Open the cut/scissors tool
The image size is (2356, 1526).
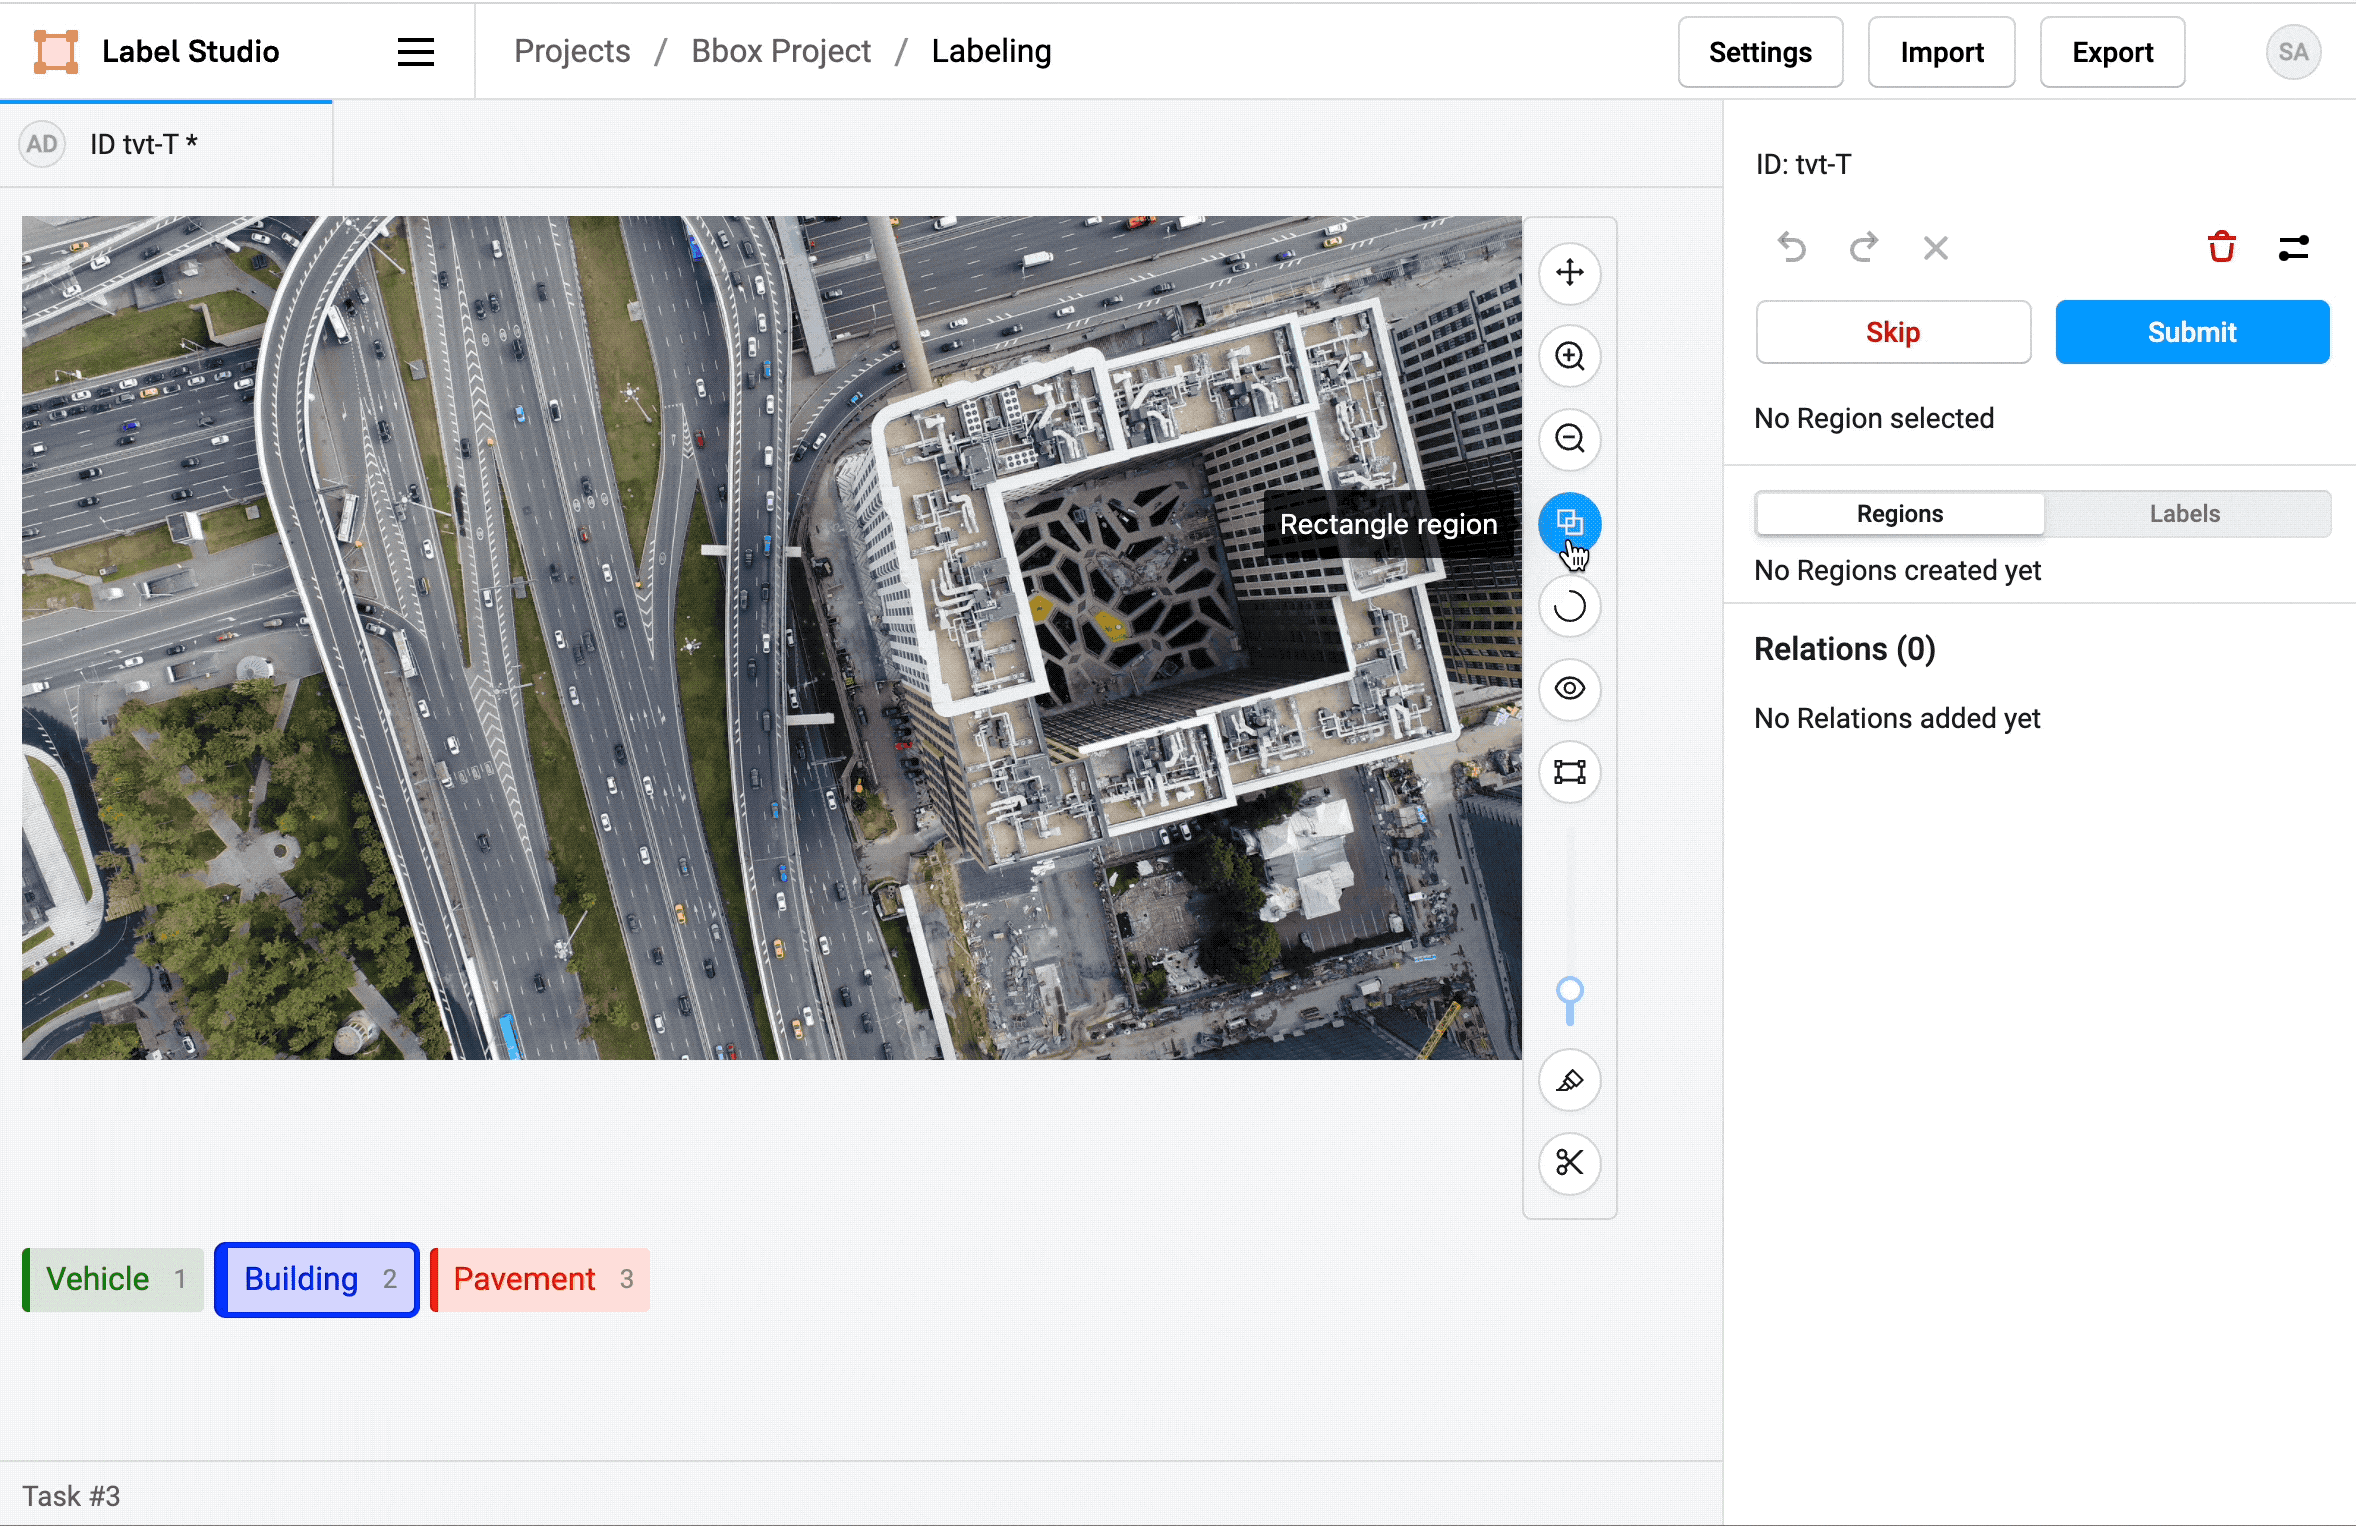pyautogui.click(x=1569, y=1163)
